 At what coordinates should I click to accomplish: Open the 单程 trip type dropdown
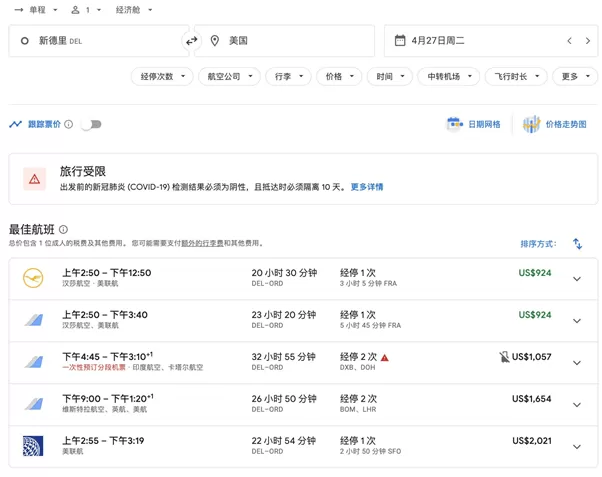[x=43, y=10]
